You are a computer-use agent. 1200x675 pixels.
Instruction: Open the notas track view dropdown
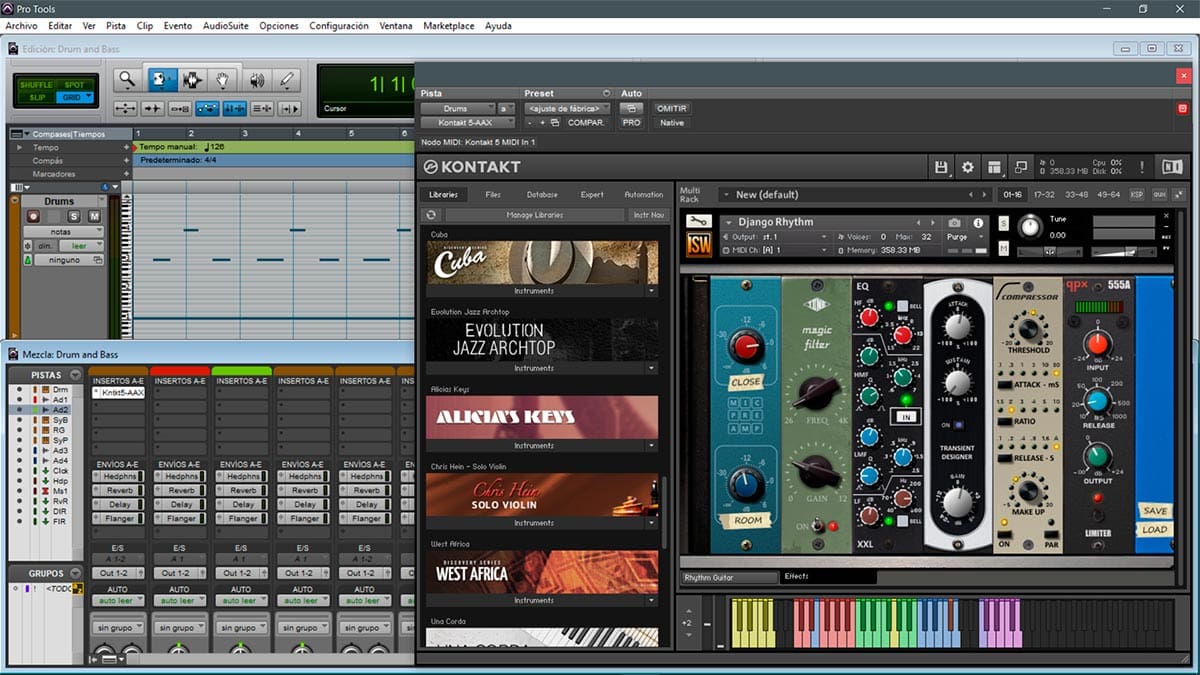pos(63,231)
